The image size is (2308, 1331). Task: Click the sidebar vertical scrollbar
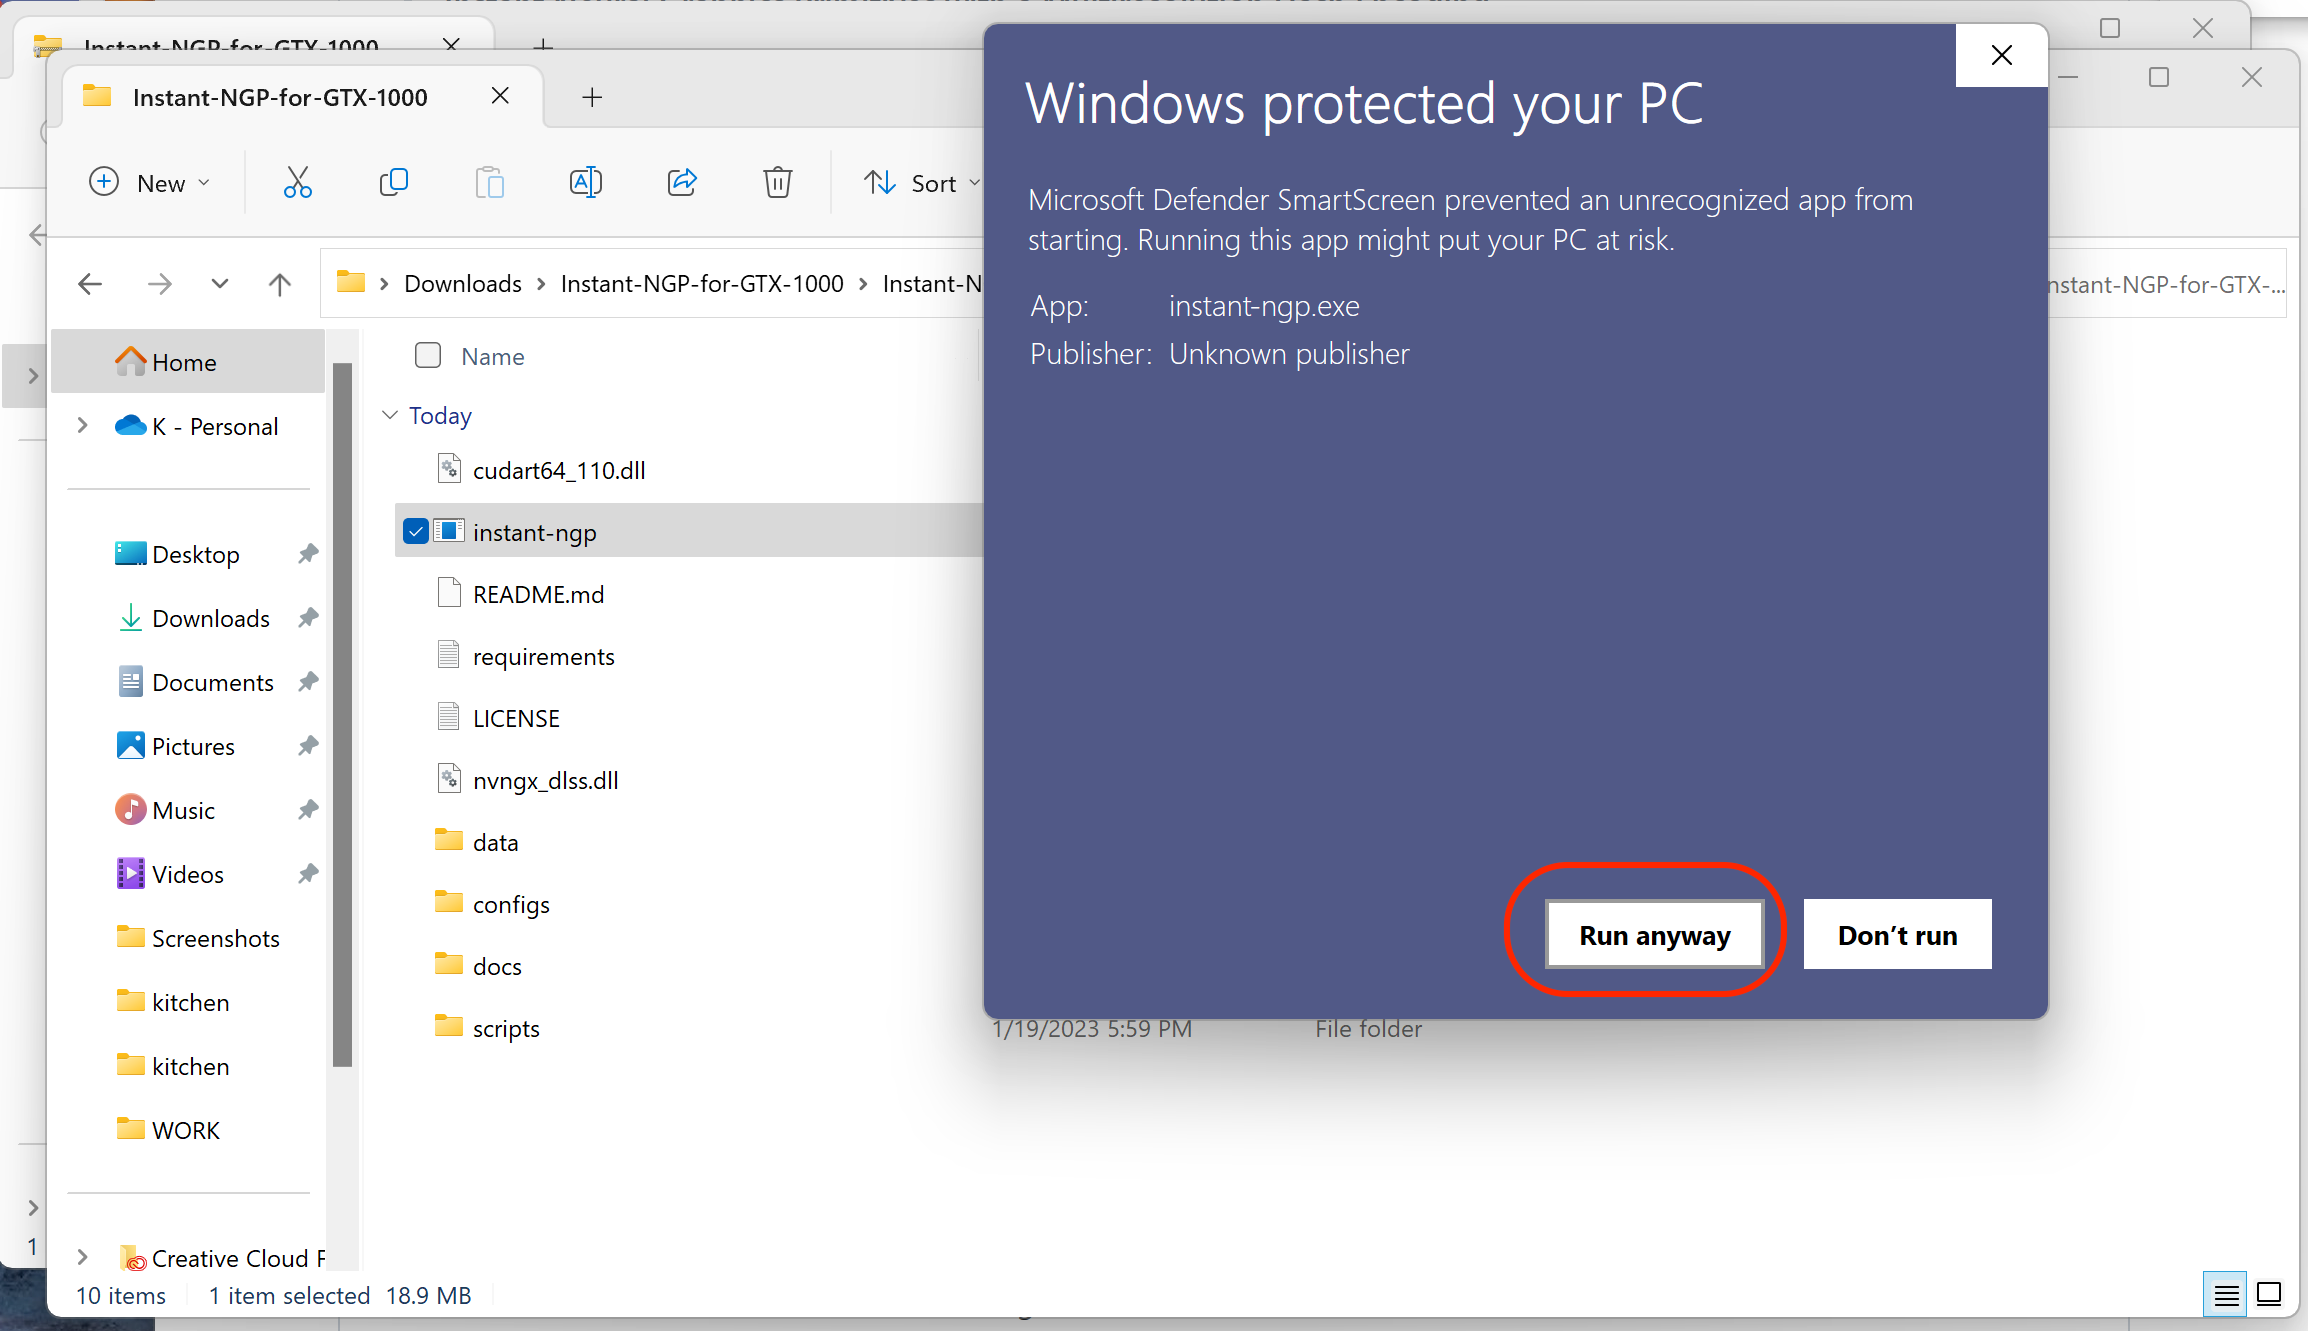[342, 715]
